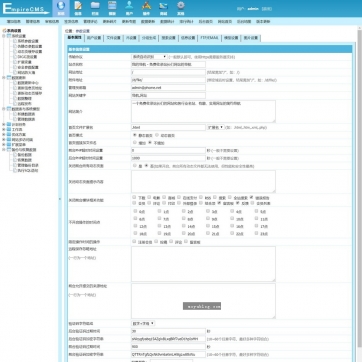The width and height of the screenshot is (362, 362).
Task: Open the System section globe icon
Action: [x=61, y=8]
